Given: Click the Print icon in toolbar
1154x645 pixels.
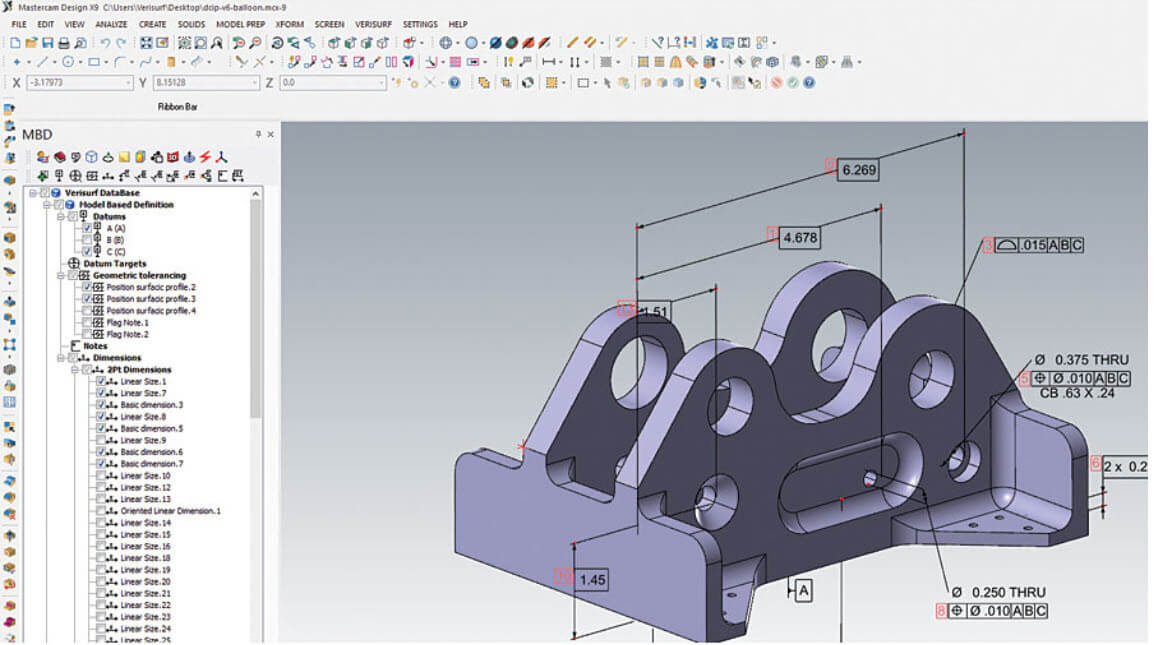Looking at the screenshot, I should (63, 43).
